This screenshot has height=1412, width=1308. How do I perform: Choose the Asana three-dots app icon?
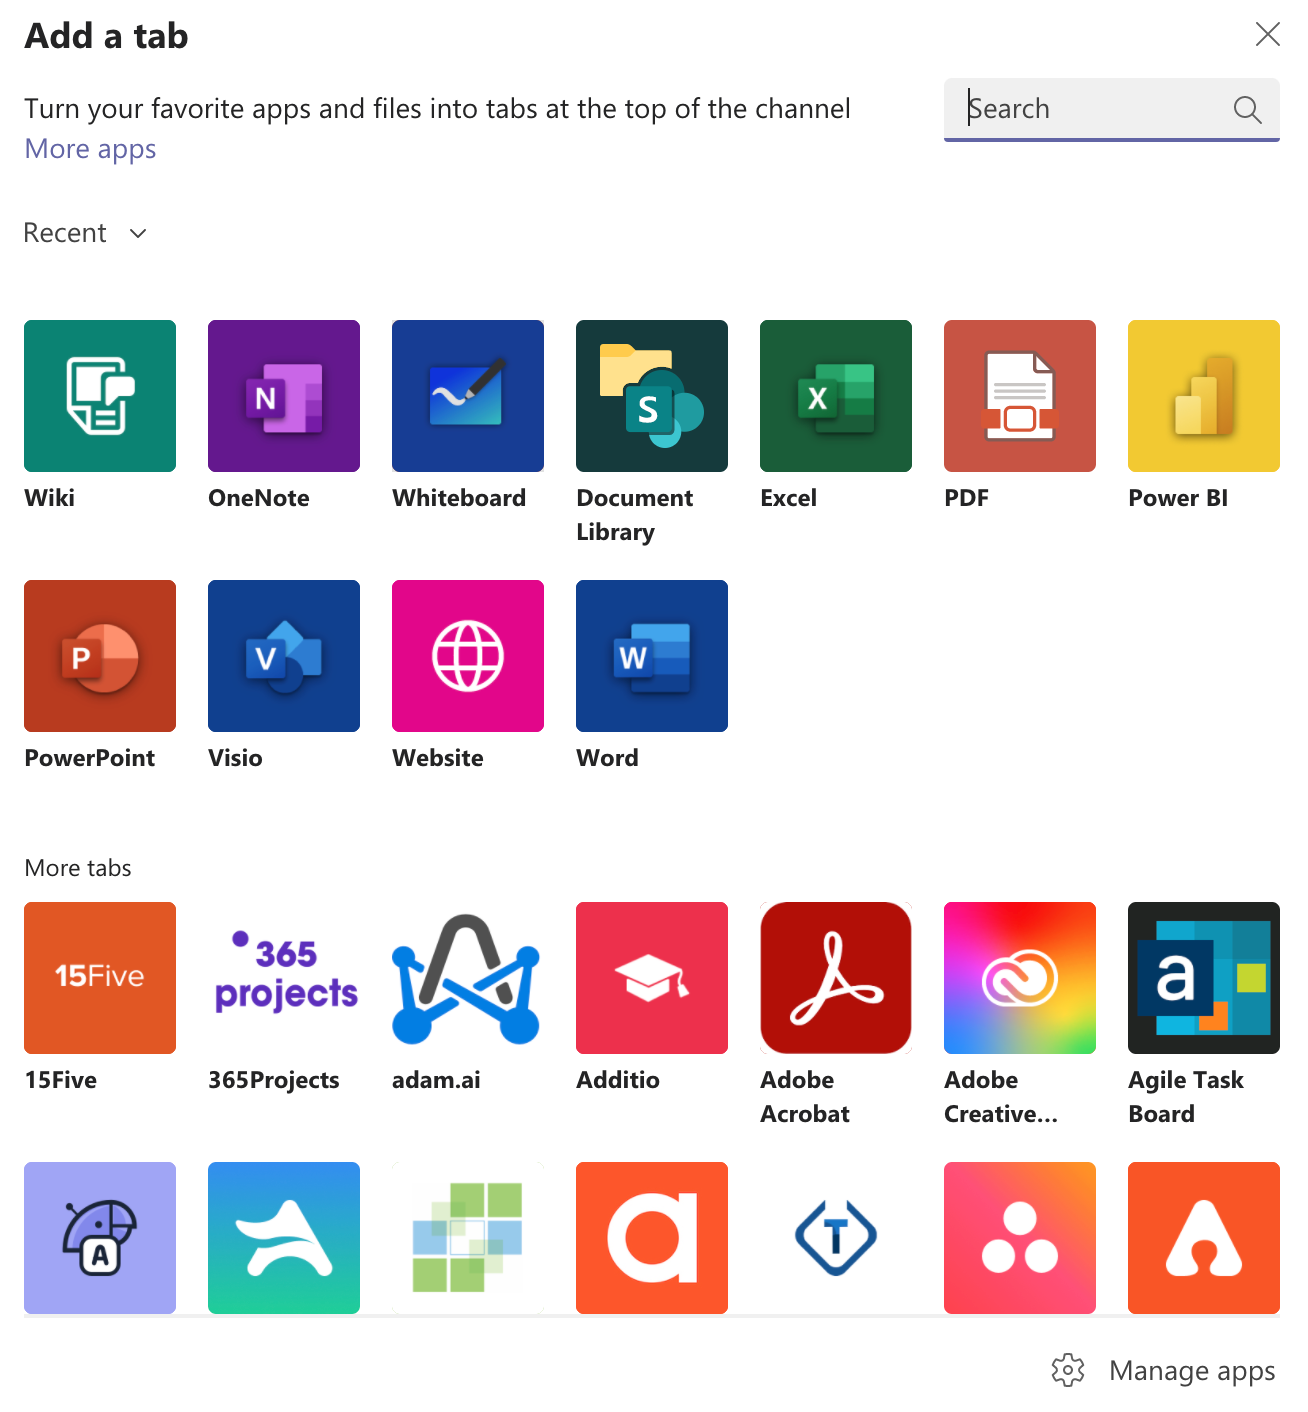[x=1020, y=1238]
